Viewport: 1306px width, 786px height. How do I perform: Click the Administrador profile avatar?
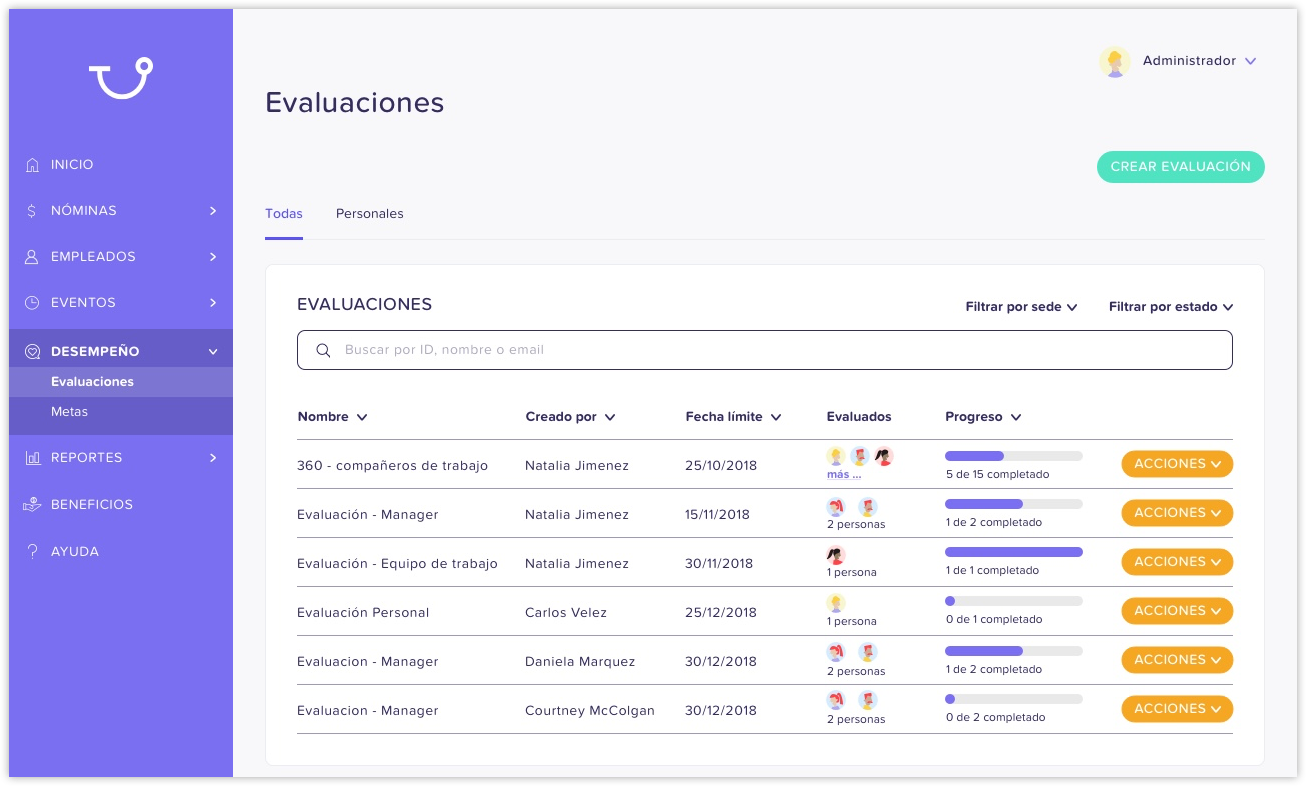pyautogui.click(x=1114, y=62)
